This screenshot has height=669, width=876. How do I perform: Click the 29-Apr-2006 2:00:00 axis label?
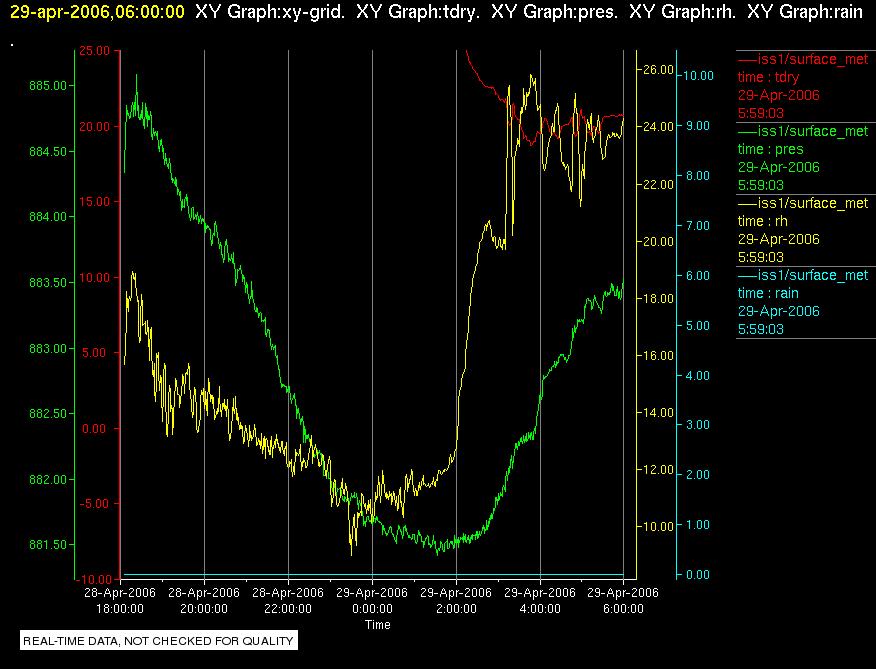tap(456, 601)
